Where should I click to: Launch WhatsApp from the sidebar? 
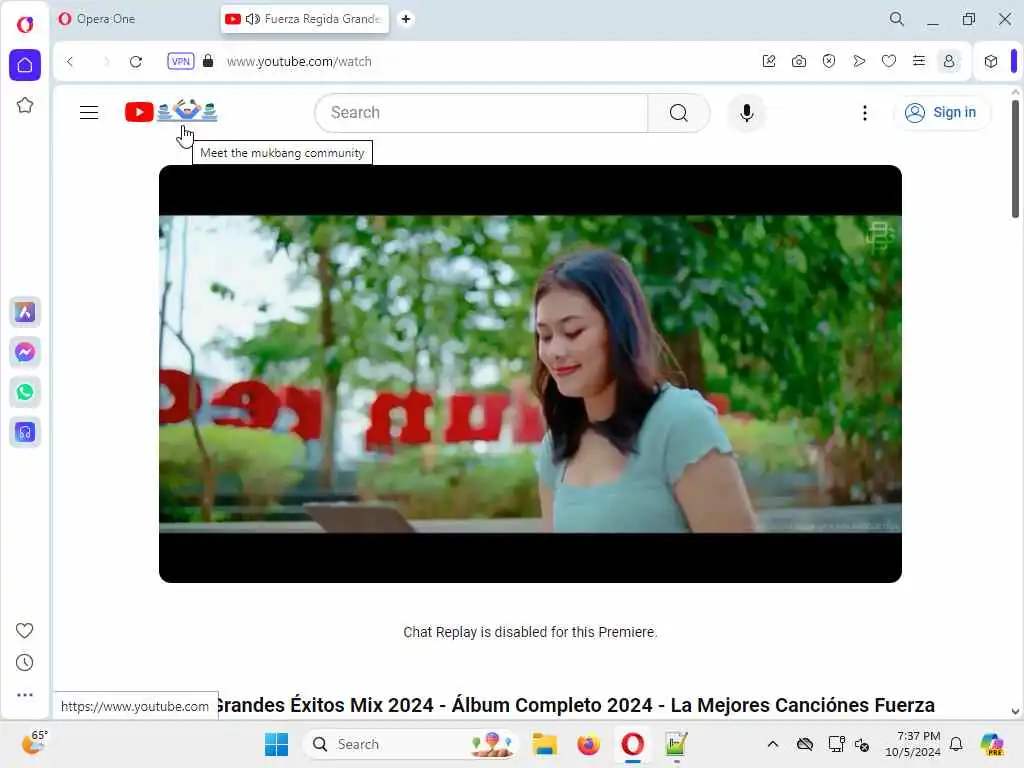pyautogui.click(x=25, y=392)
